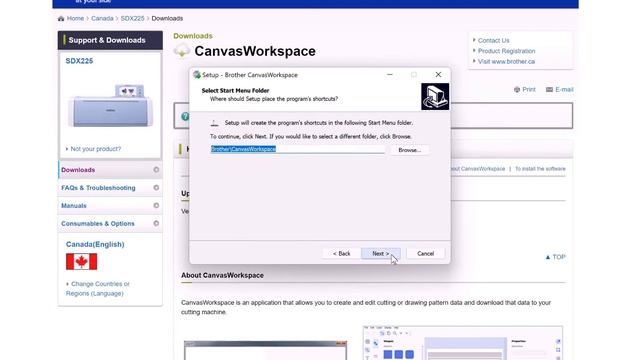Go to Home breadcrumb link

pyautogui.click(x=75, y=18)
